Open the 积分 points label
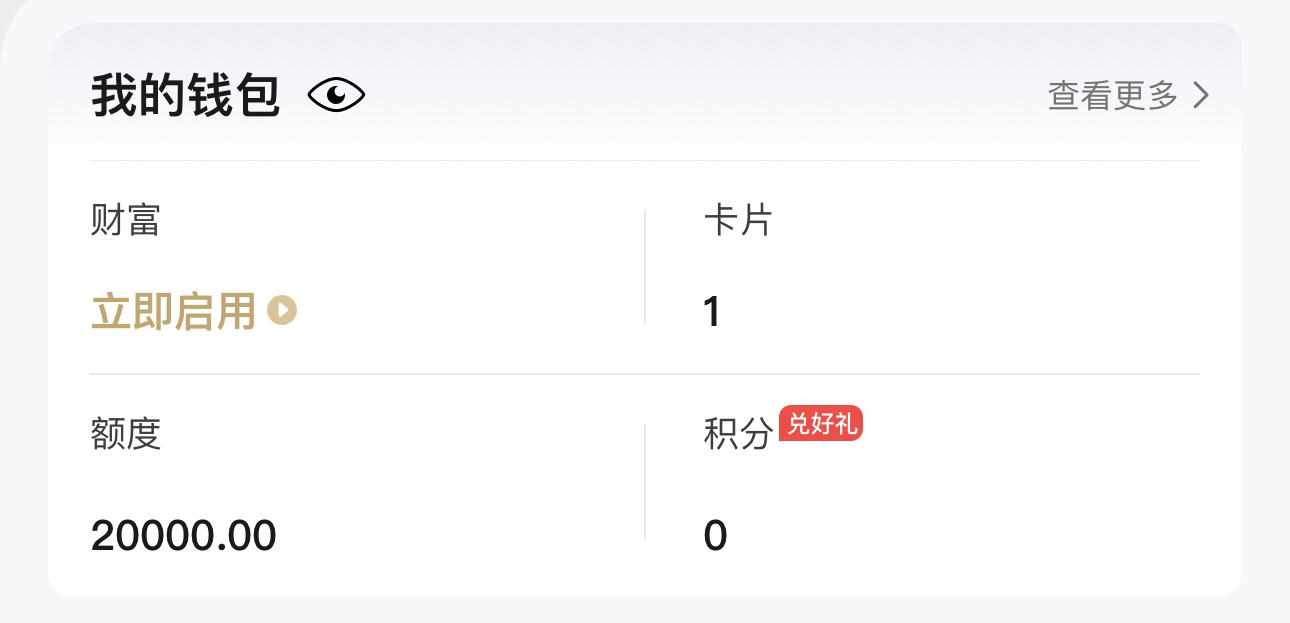The height and width of the screenshot is (623, 1290). pos(739,434)
